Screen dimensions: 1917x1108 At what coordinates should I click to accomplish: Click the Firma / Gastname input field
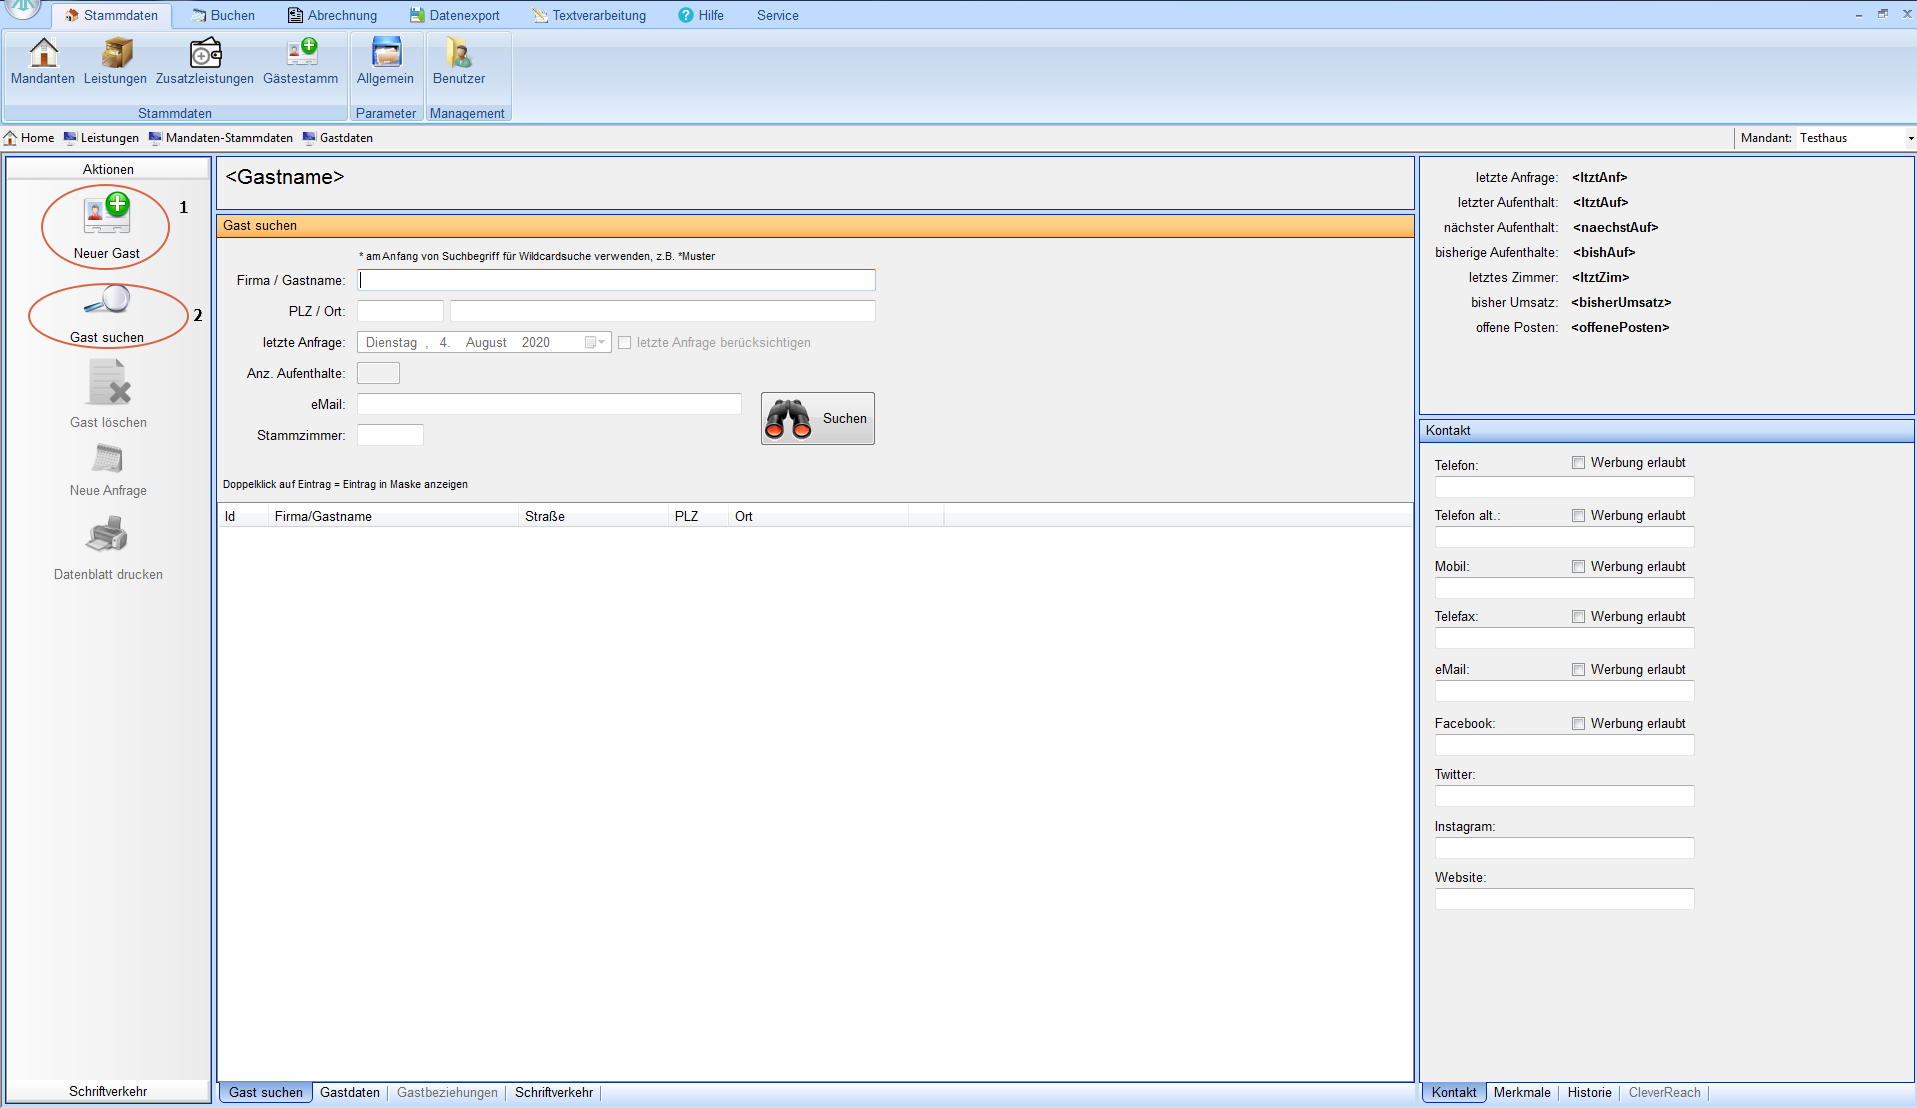point(616,281)
